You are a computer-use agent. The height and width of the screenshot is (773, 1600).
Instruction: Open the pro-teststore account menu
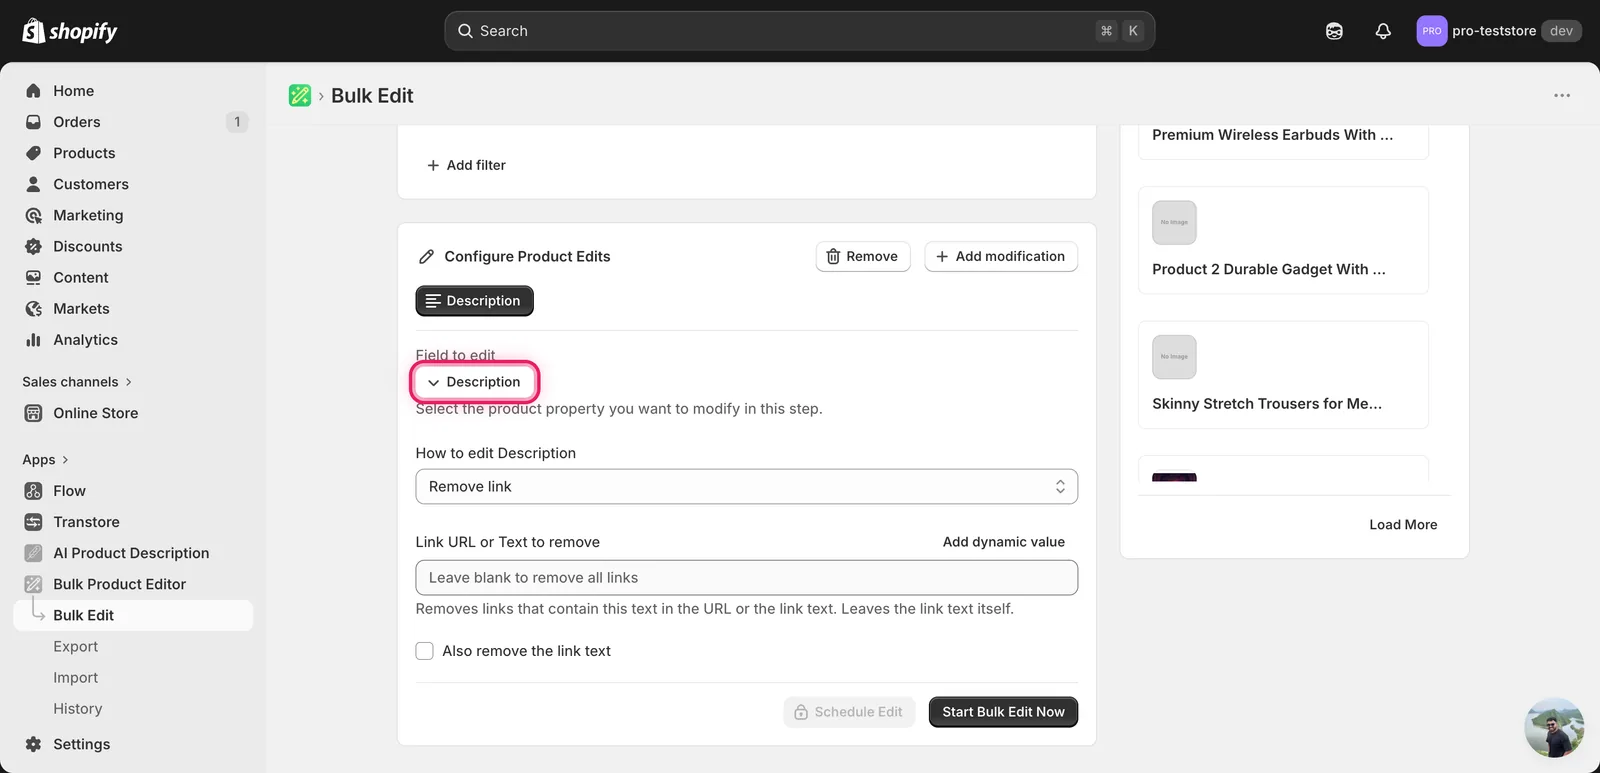coord(1498,31)
